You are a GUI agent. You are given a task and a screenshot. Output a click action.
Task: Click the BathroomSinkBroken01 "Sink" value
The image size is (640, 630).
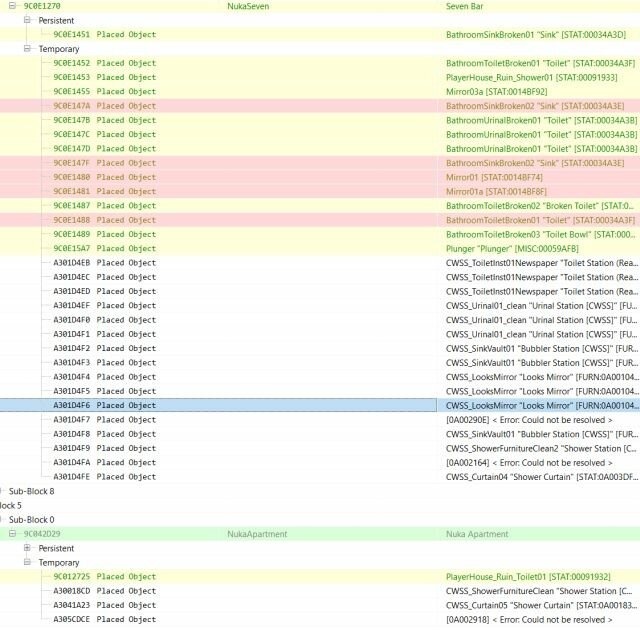click(x=536, y=35)
